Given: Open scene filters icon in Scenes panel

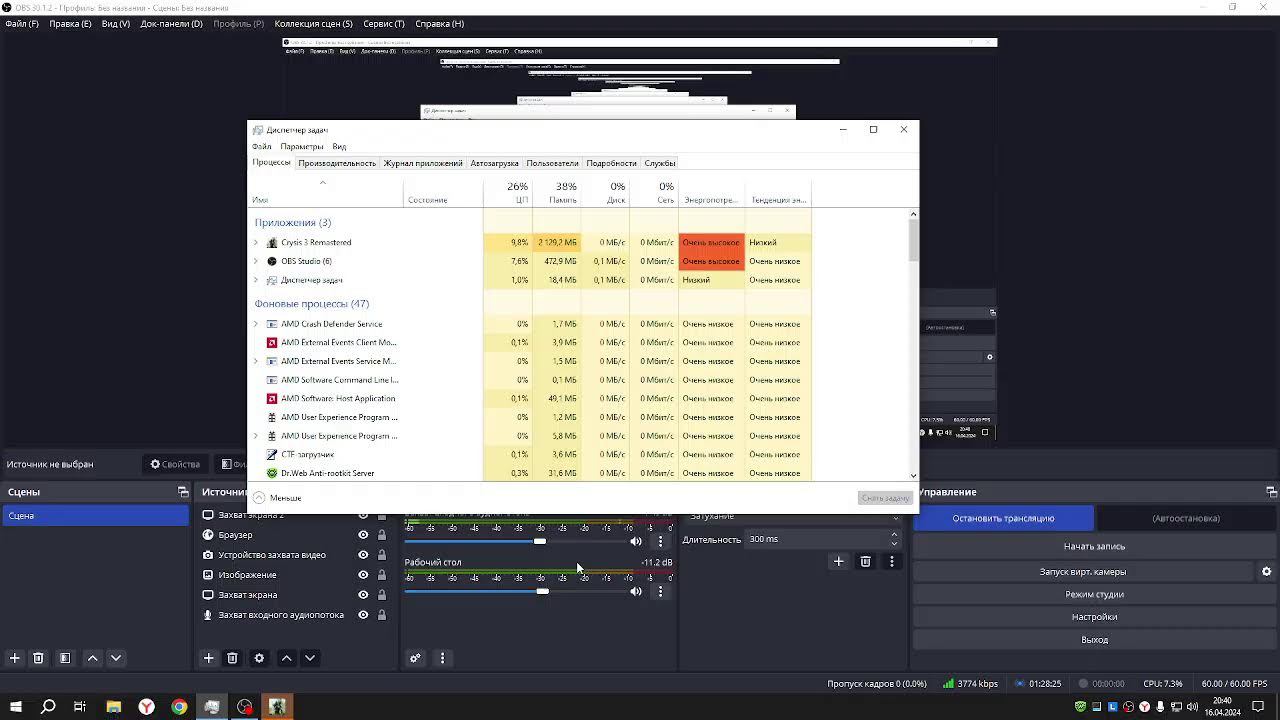Looking at the screenshot, I should pyautogui.click(x=65, y=658).
